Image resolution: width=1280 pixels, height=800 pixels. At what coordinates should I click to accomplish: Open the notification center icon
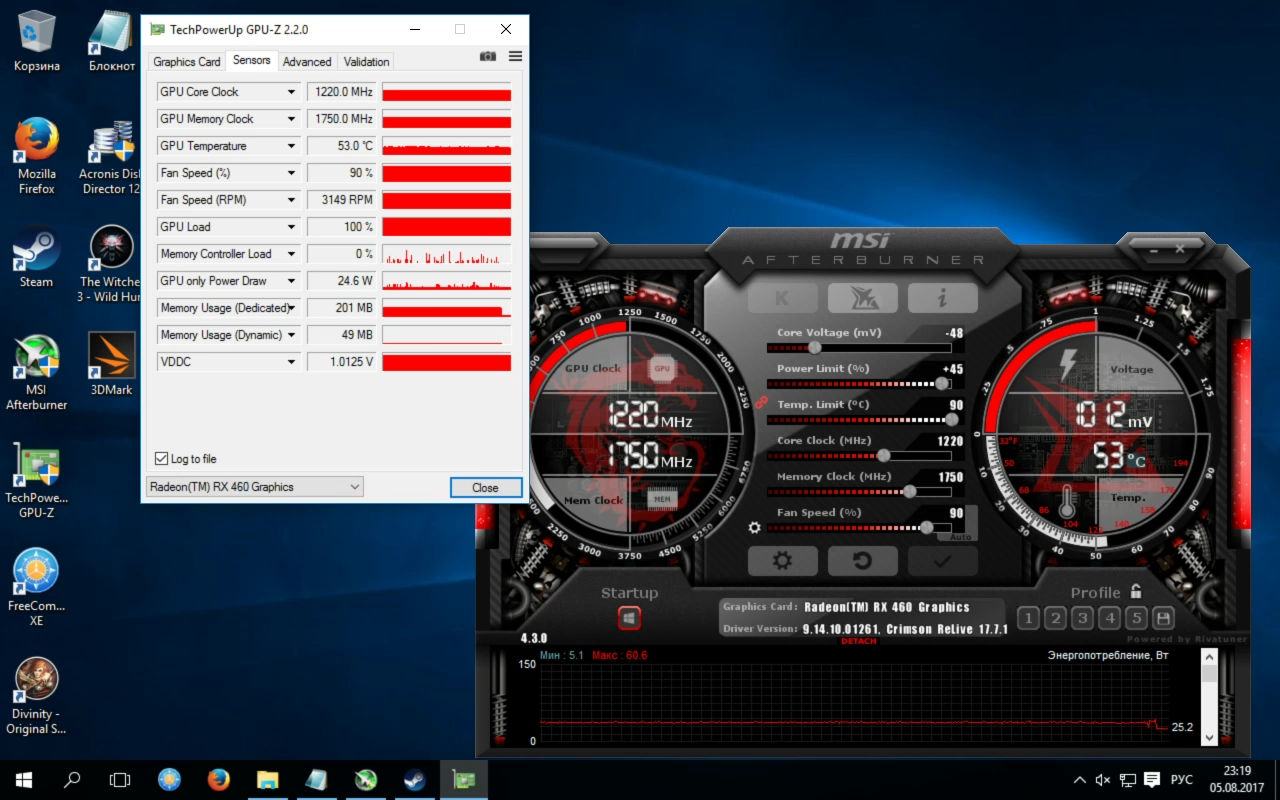(x=1152, y=779)
